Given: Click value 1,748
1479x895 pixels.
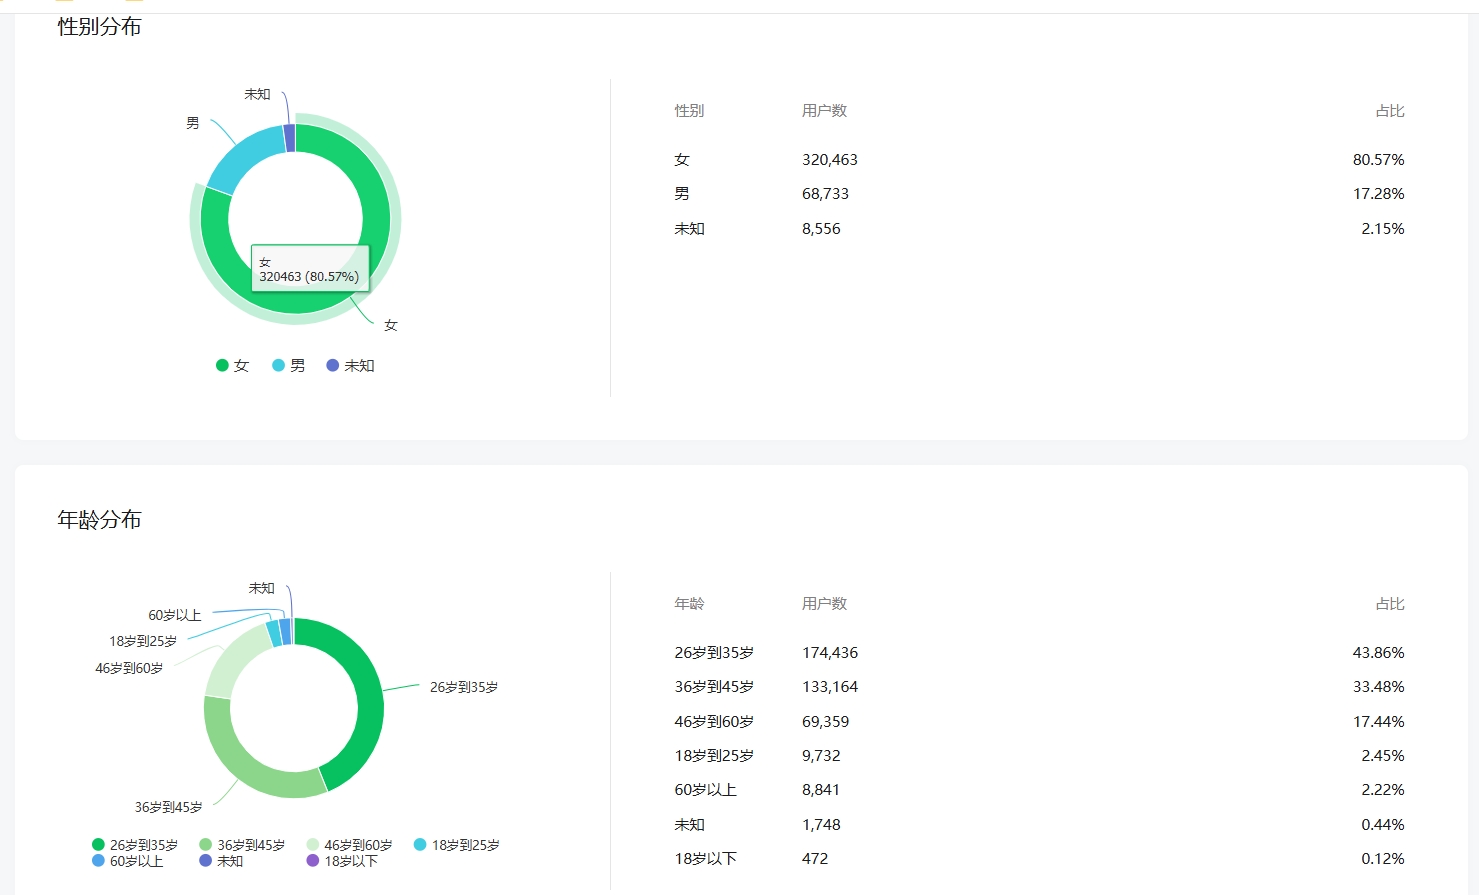Looking at the screenshot, I should (x=821, y=825).
